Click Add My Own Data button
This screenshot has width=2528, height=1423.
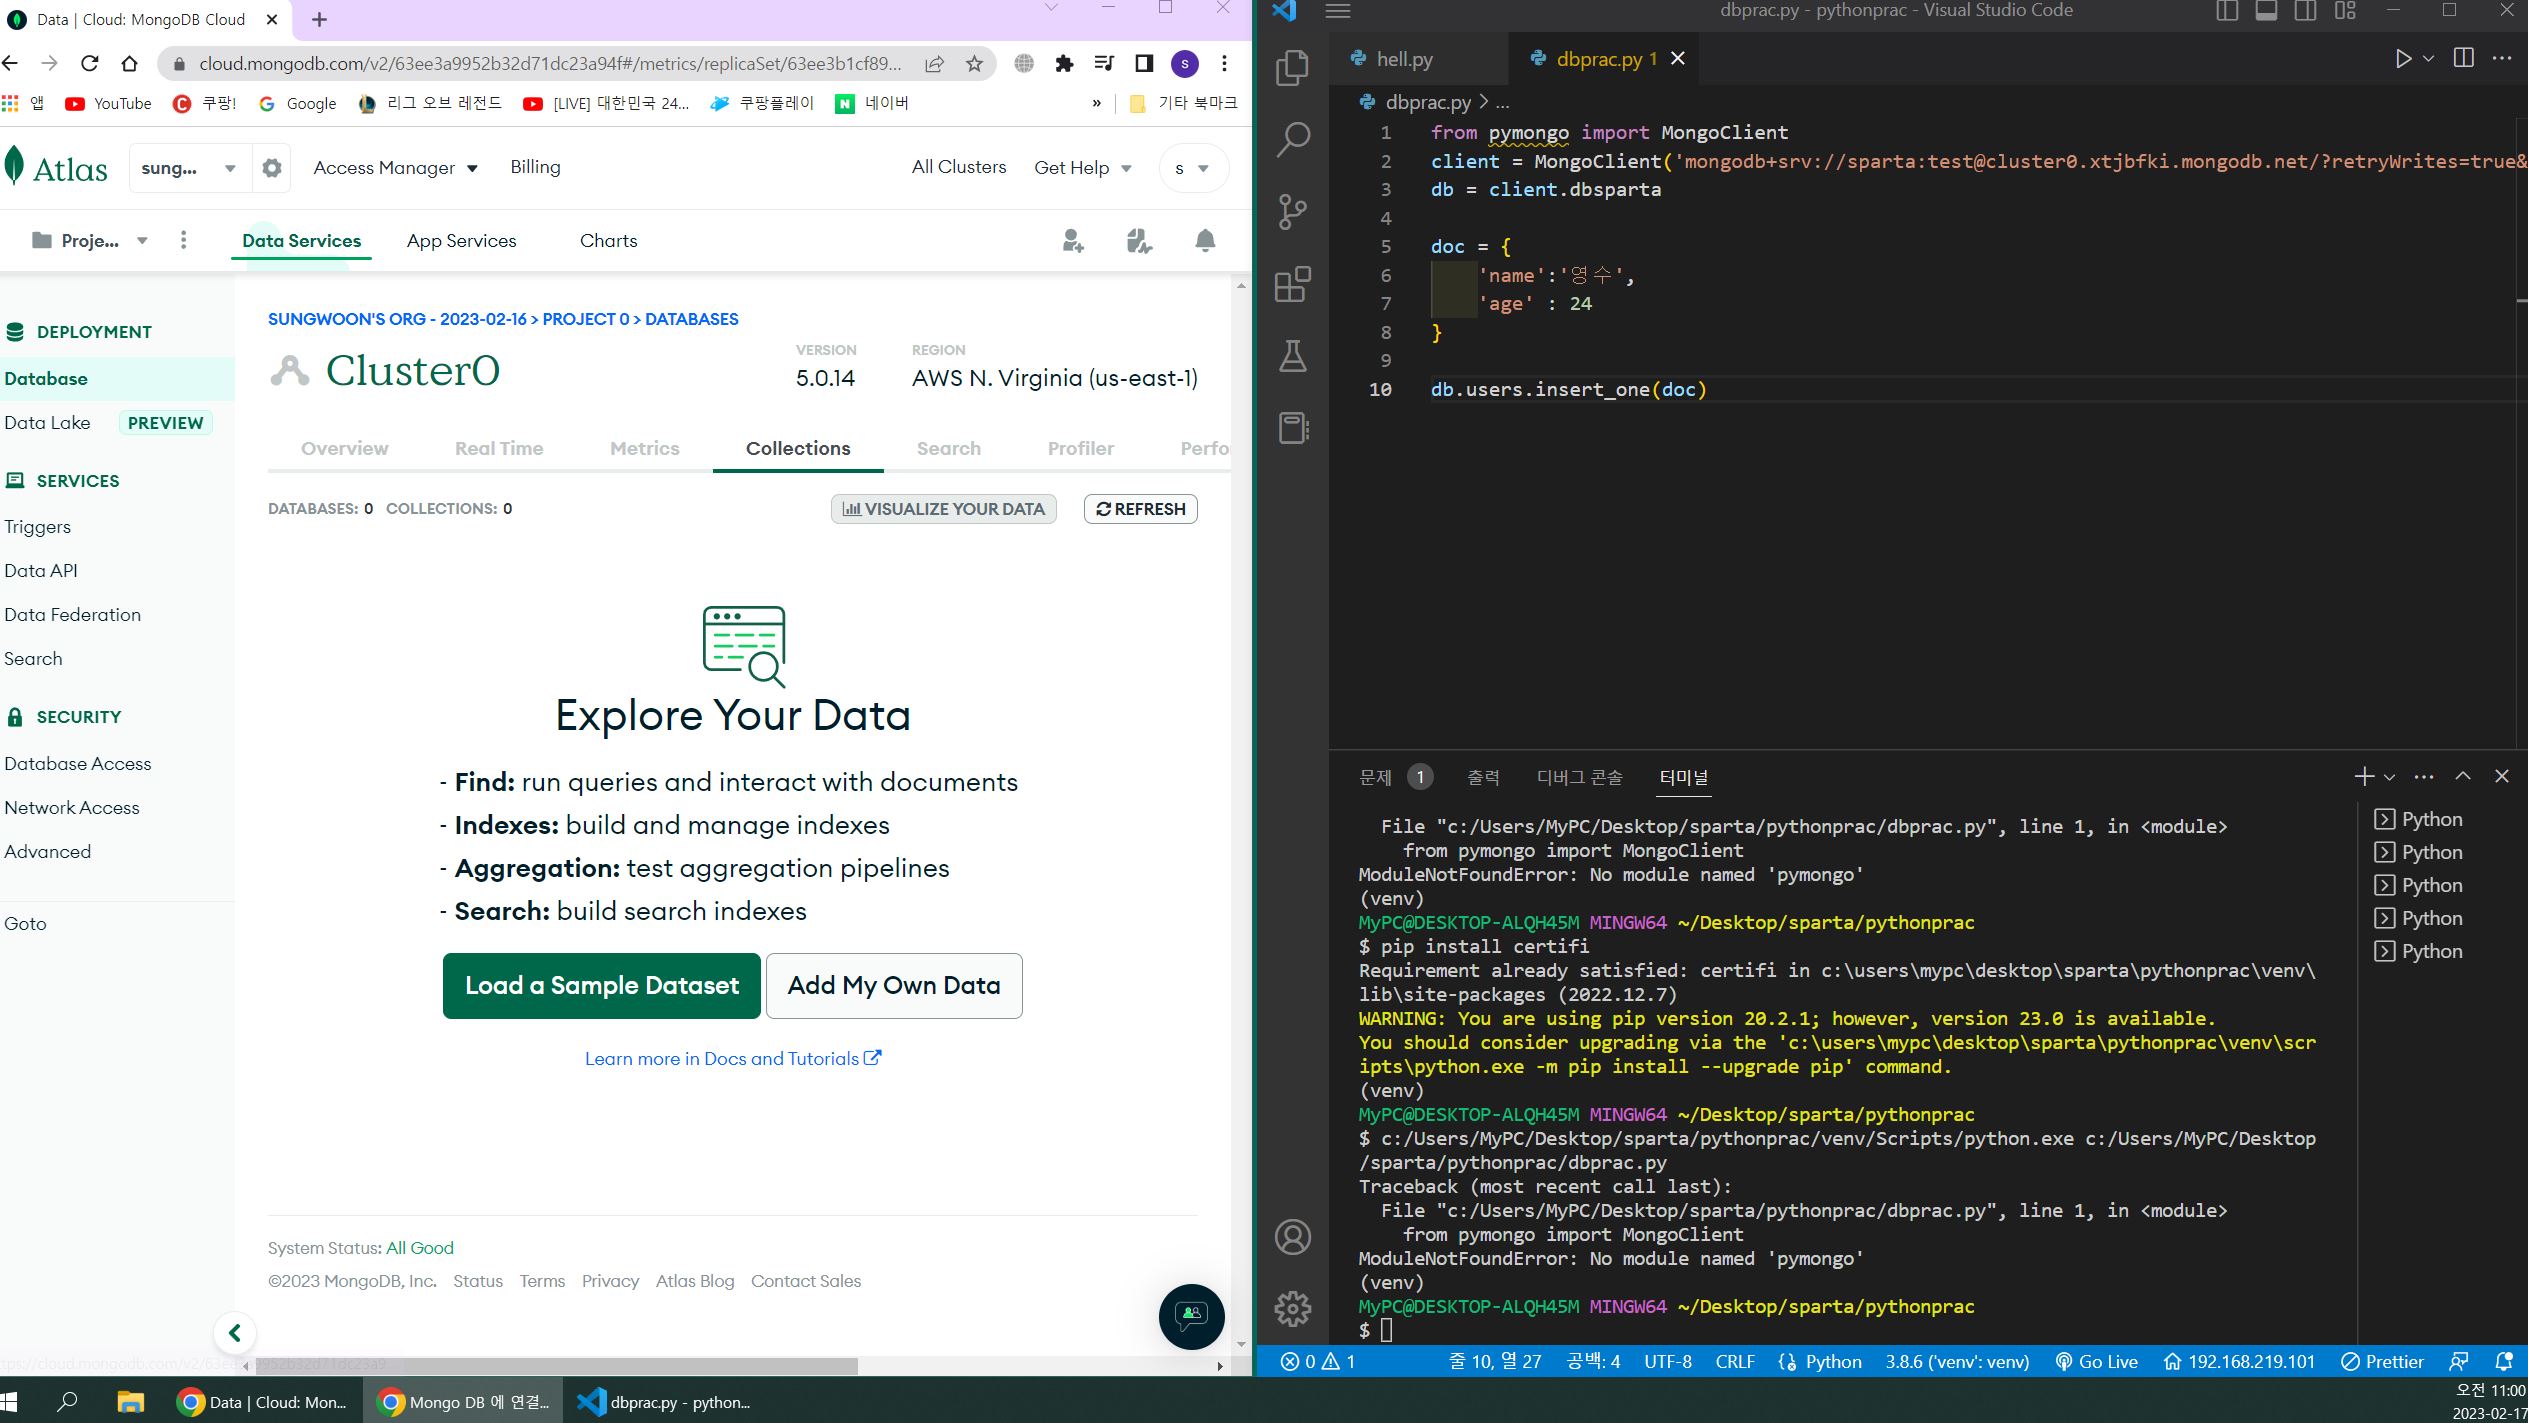coord(894,986)
